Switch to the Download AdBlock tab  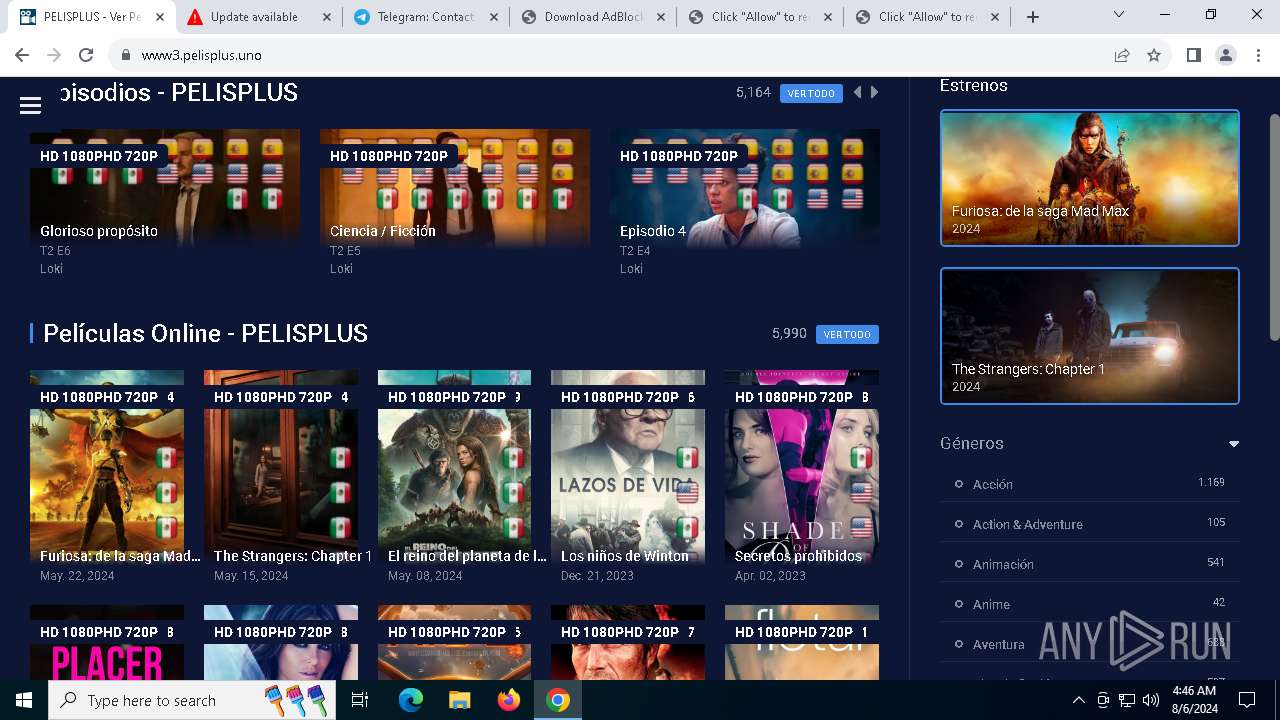[594, 17]
